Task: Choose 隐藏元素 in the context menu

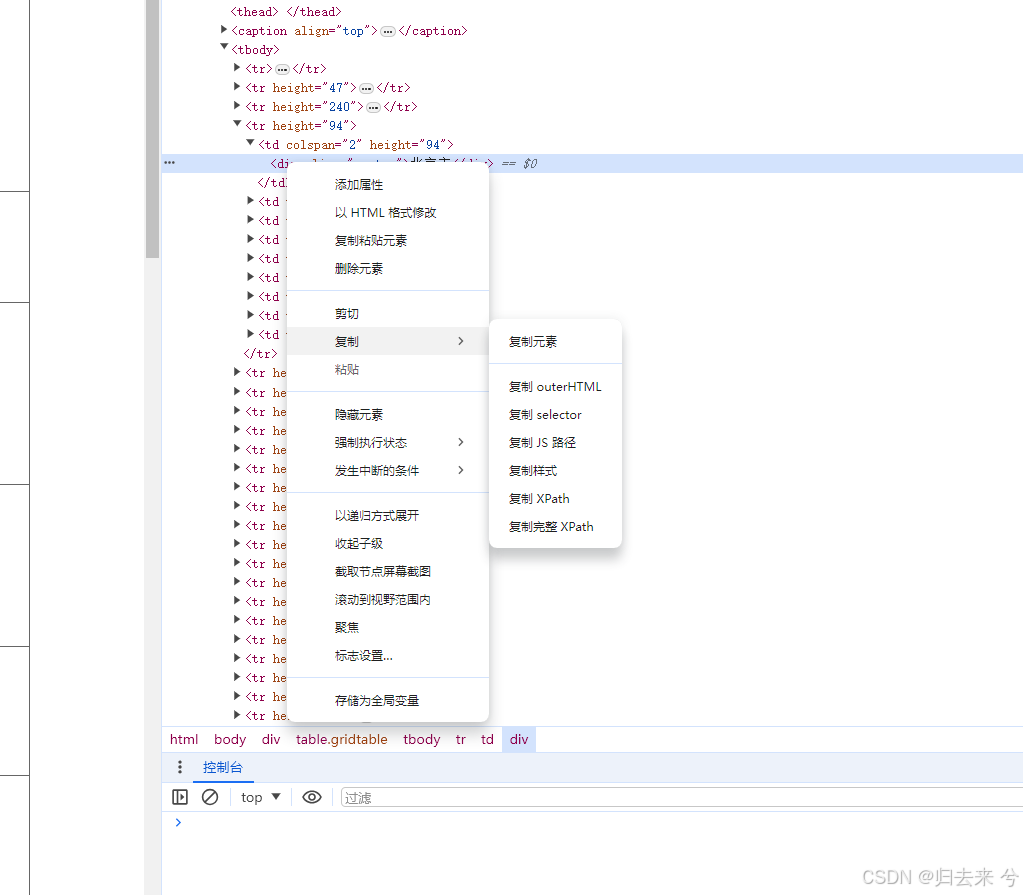Action: 388,414
